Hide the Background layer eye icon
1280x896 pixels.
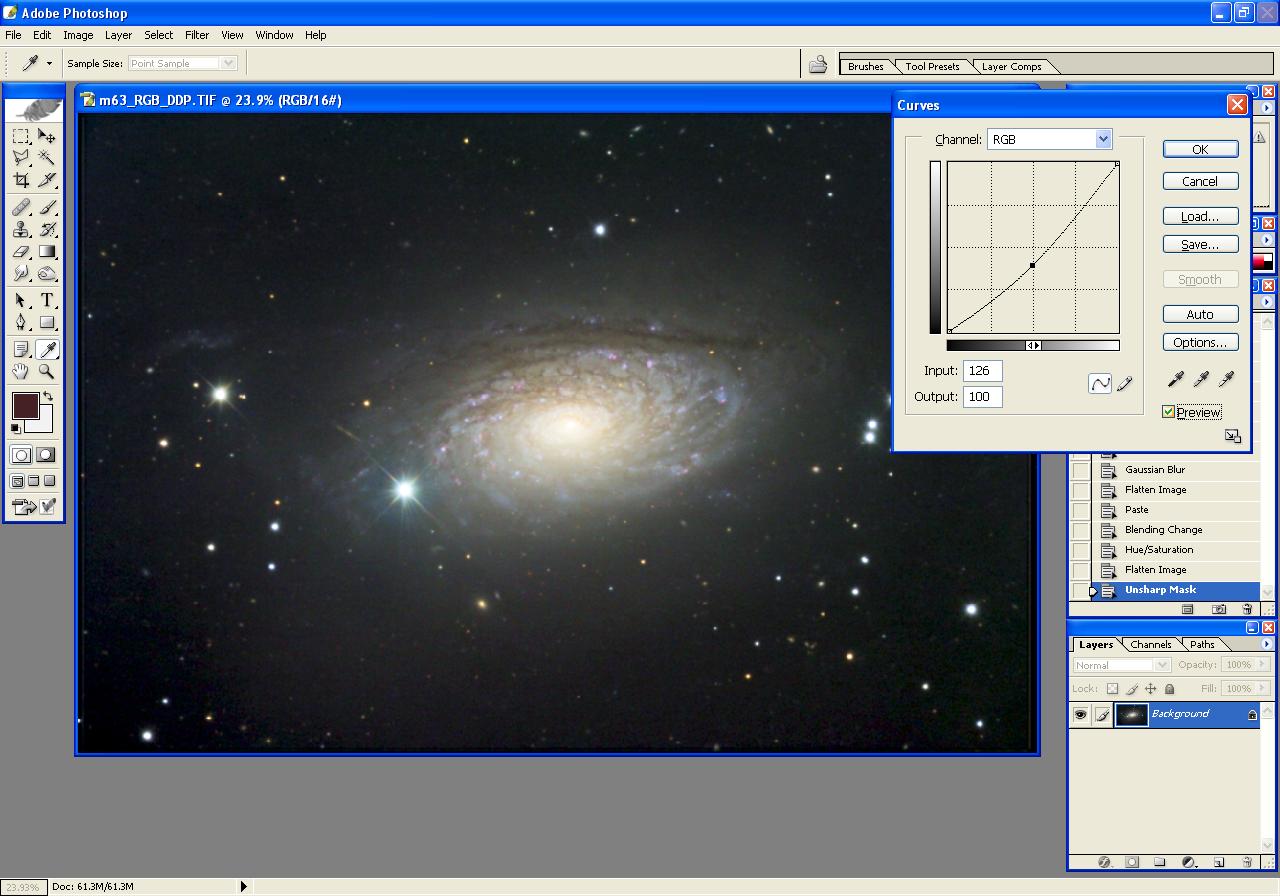pyautogui.click(x=1080, y=714)
